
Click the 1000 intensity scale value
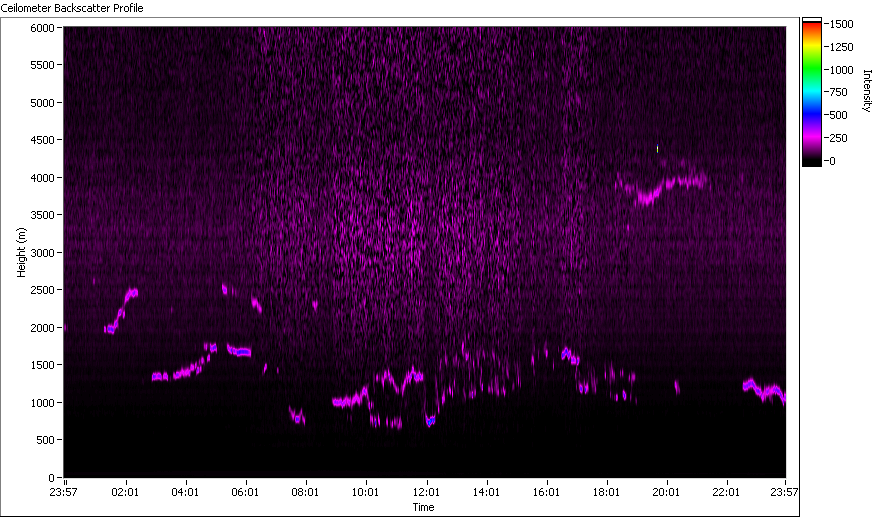coord(841,70)
